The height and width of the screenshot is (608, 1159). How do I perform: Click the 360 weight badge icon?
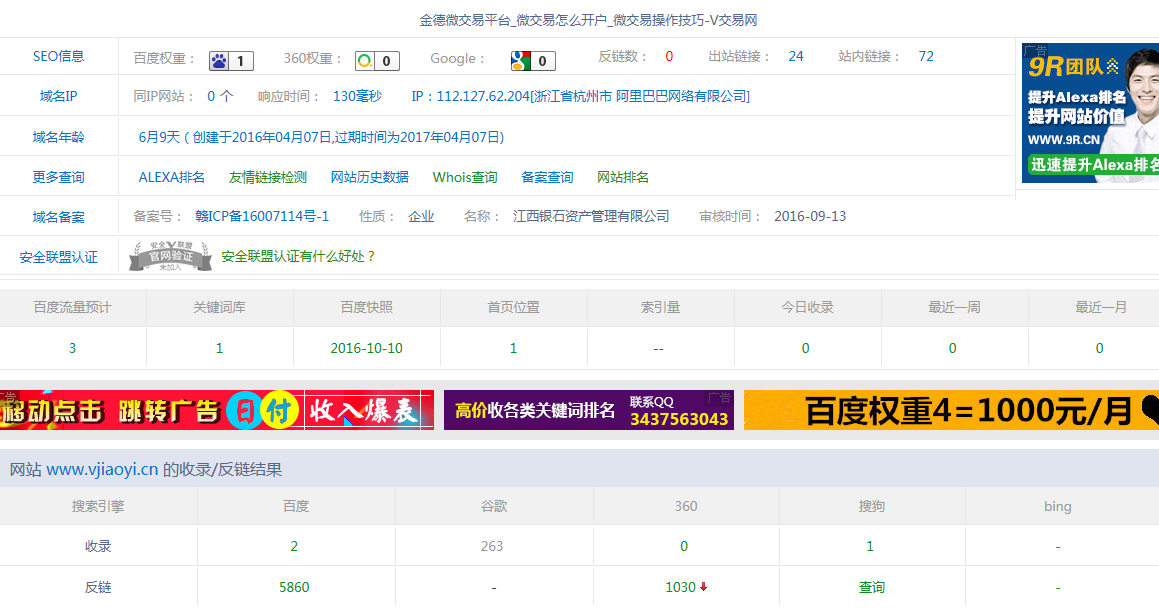(377, 61)
